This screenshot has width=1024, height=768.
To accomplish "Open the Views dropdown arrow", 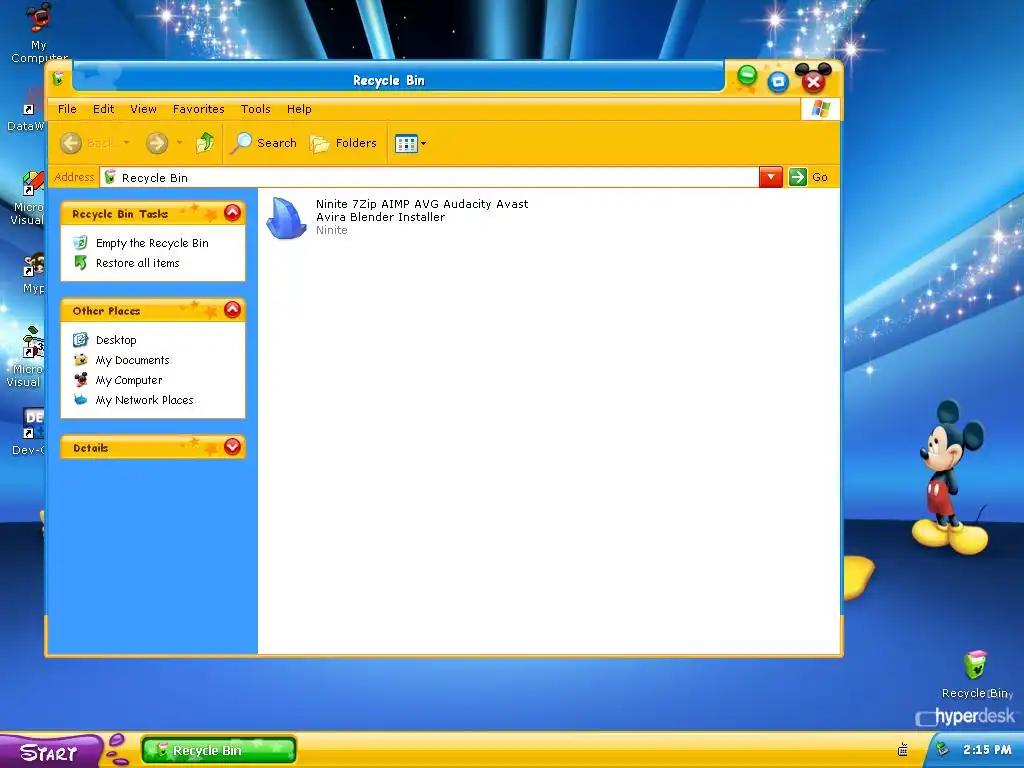I will coord(424,144).
